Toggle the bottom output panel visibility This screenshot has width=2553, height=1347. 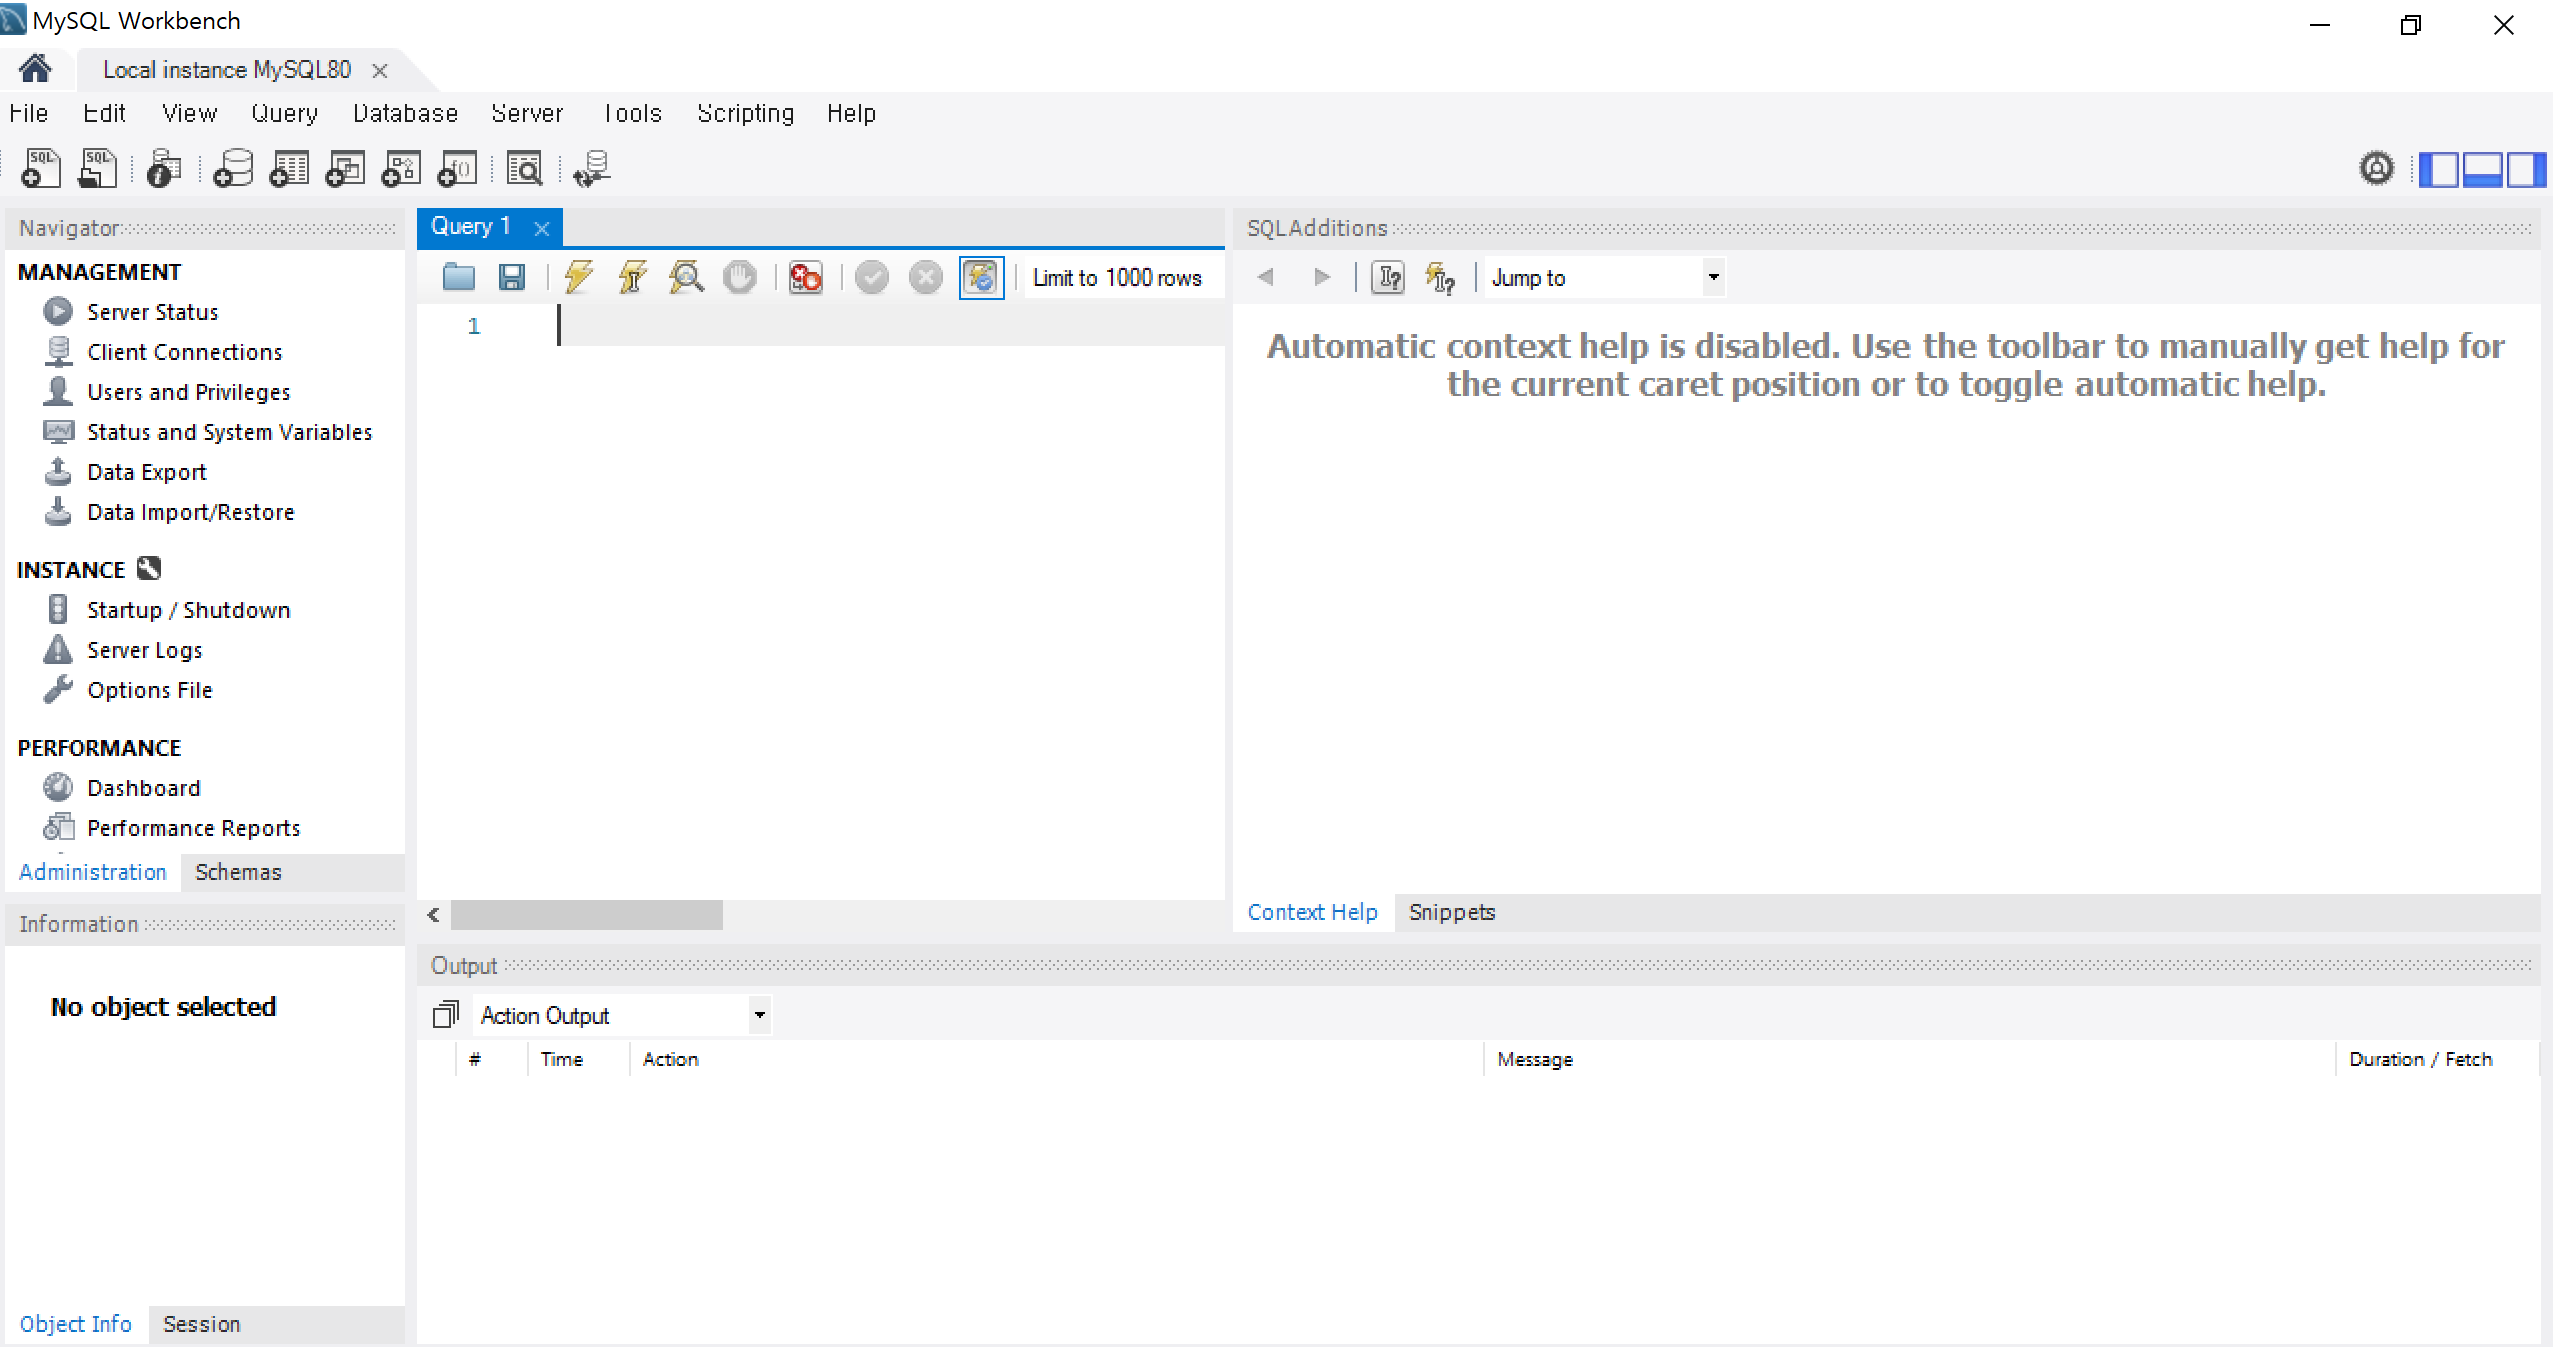click(x=2482, y=169)
